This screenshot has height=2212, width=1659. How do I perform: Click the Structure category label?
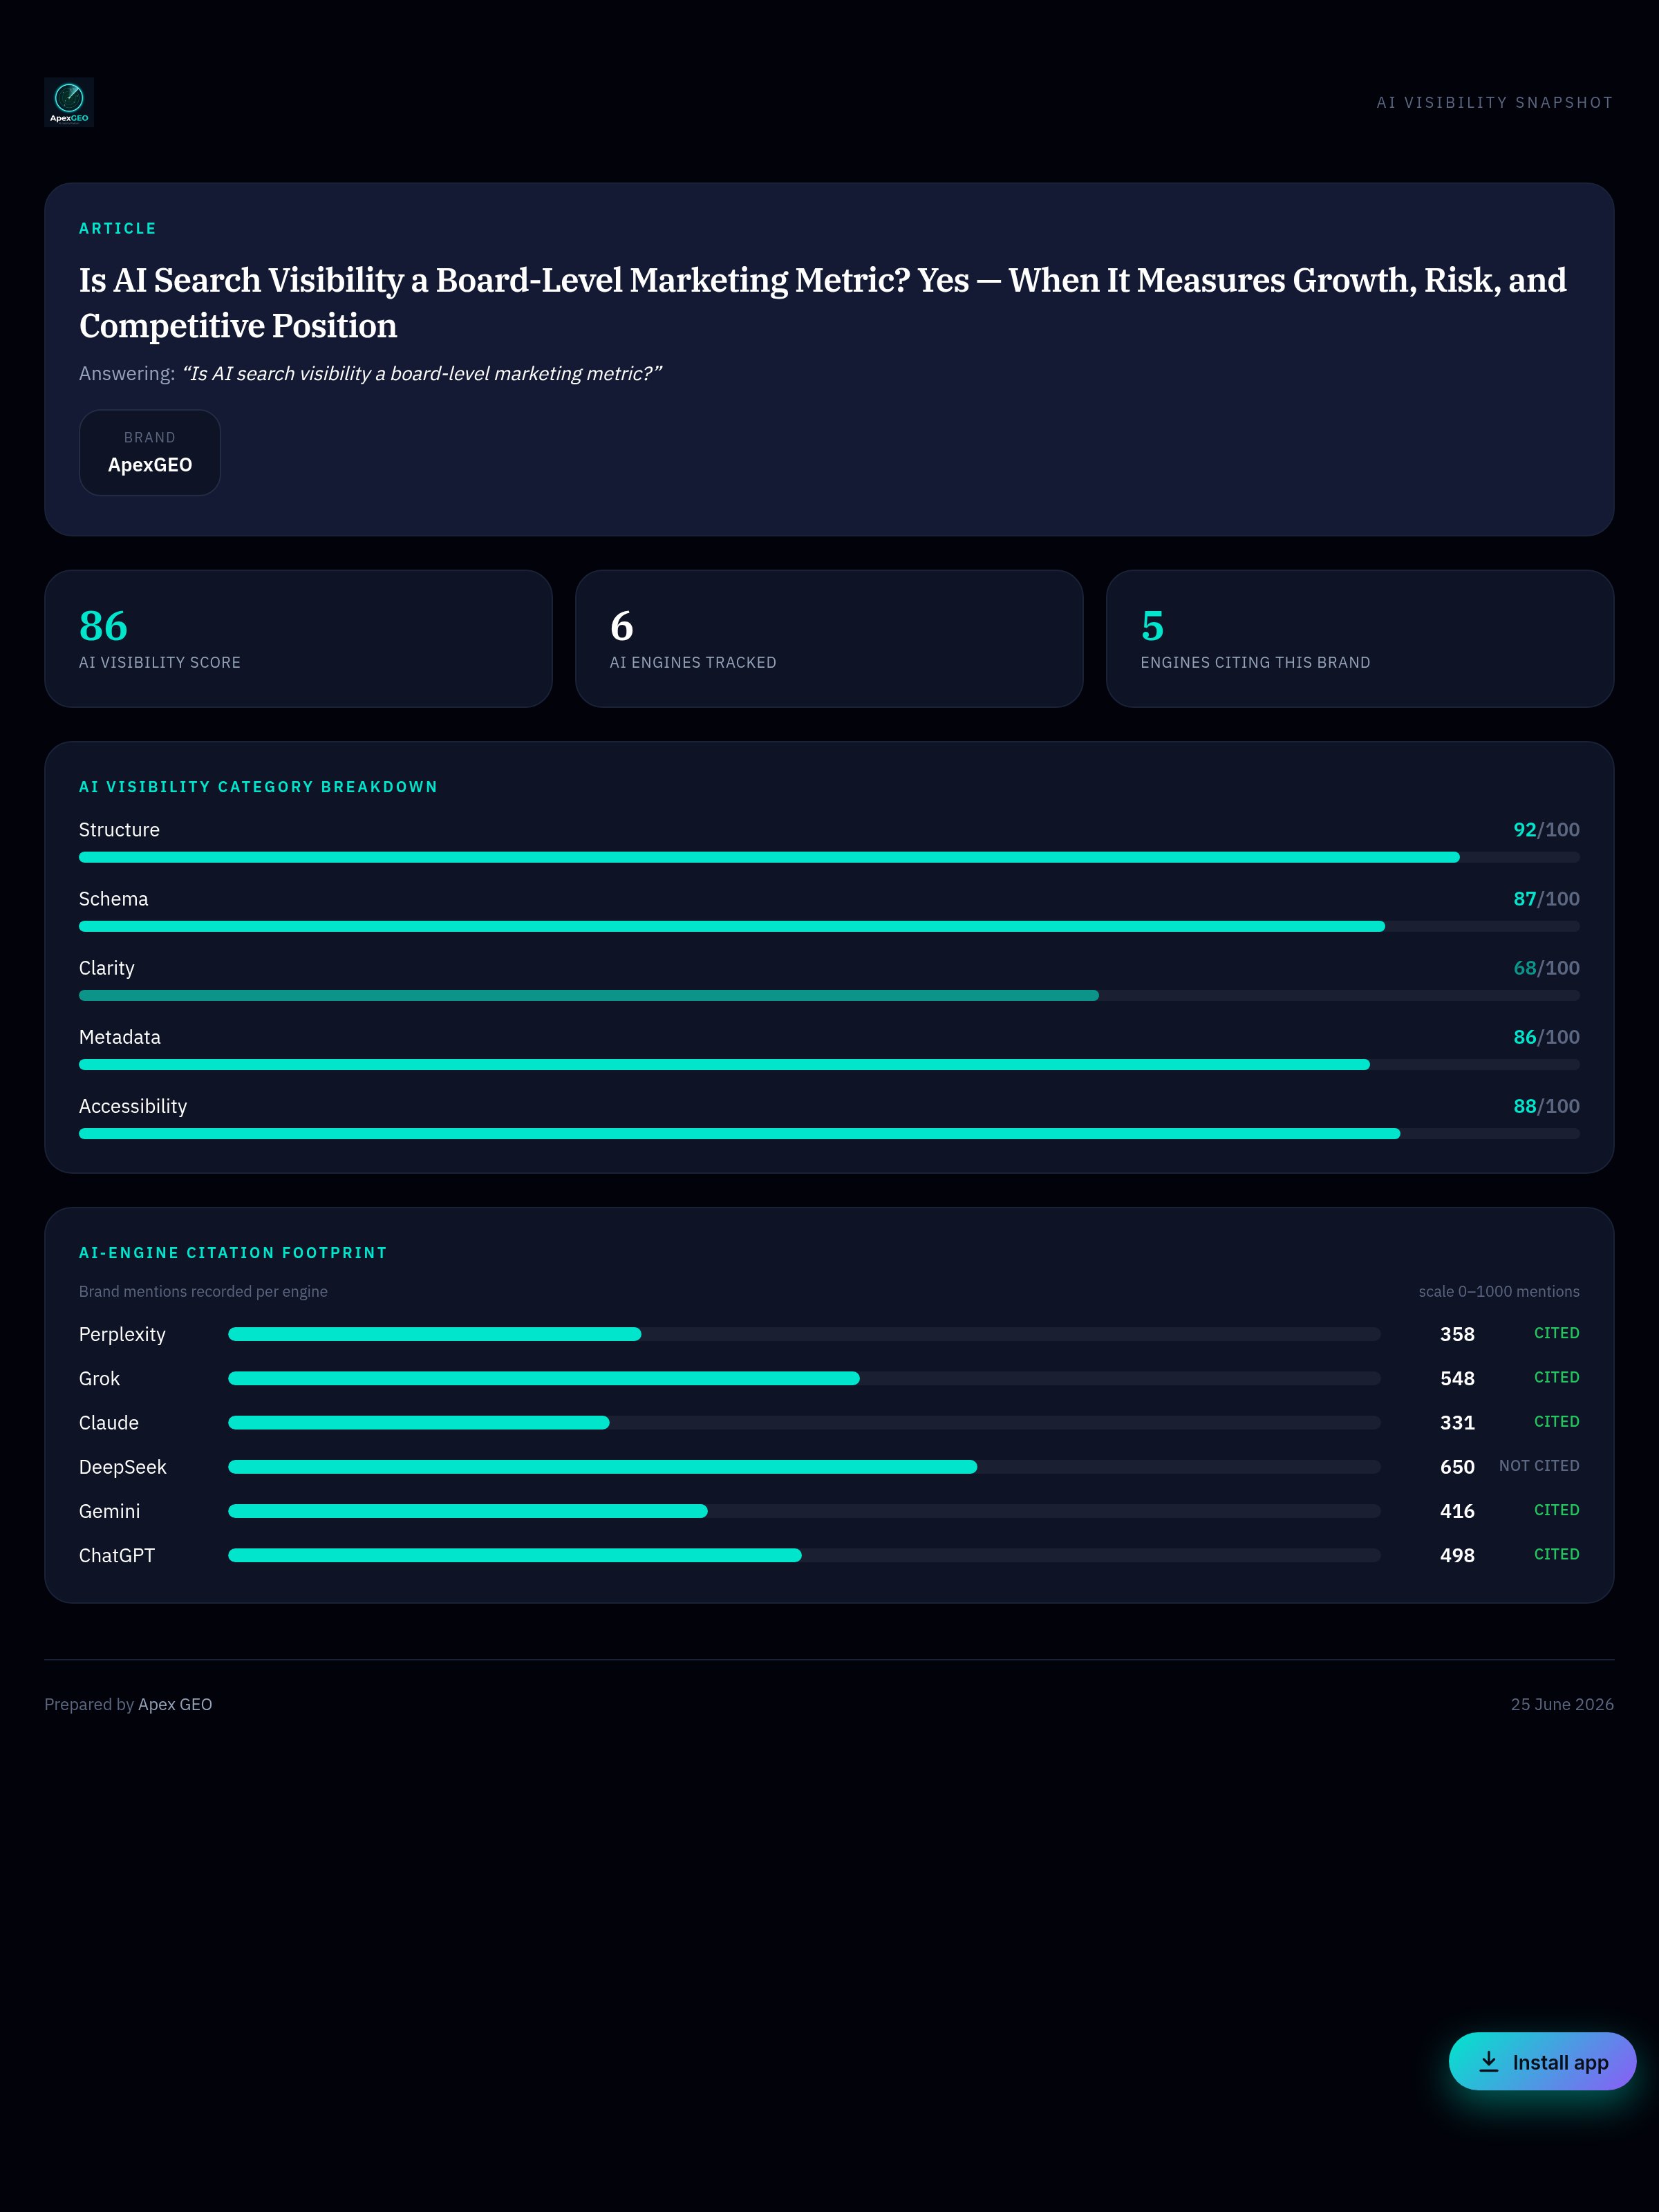coord(119,830)
